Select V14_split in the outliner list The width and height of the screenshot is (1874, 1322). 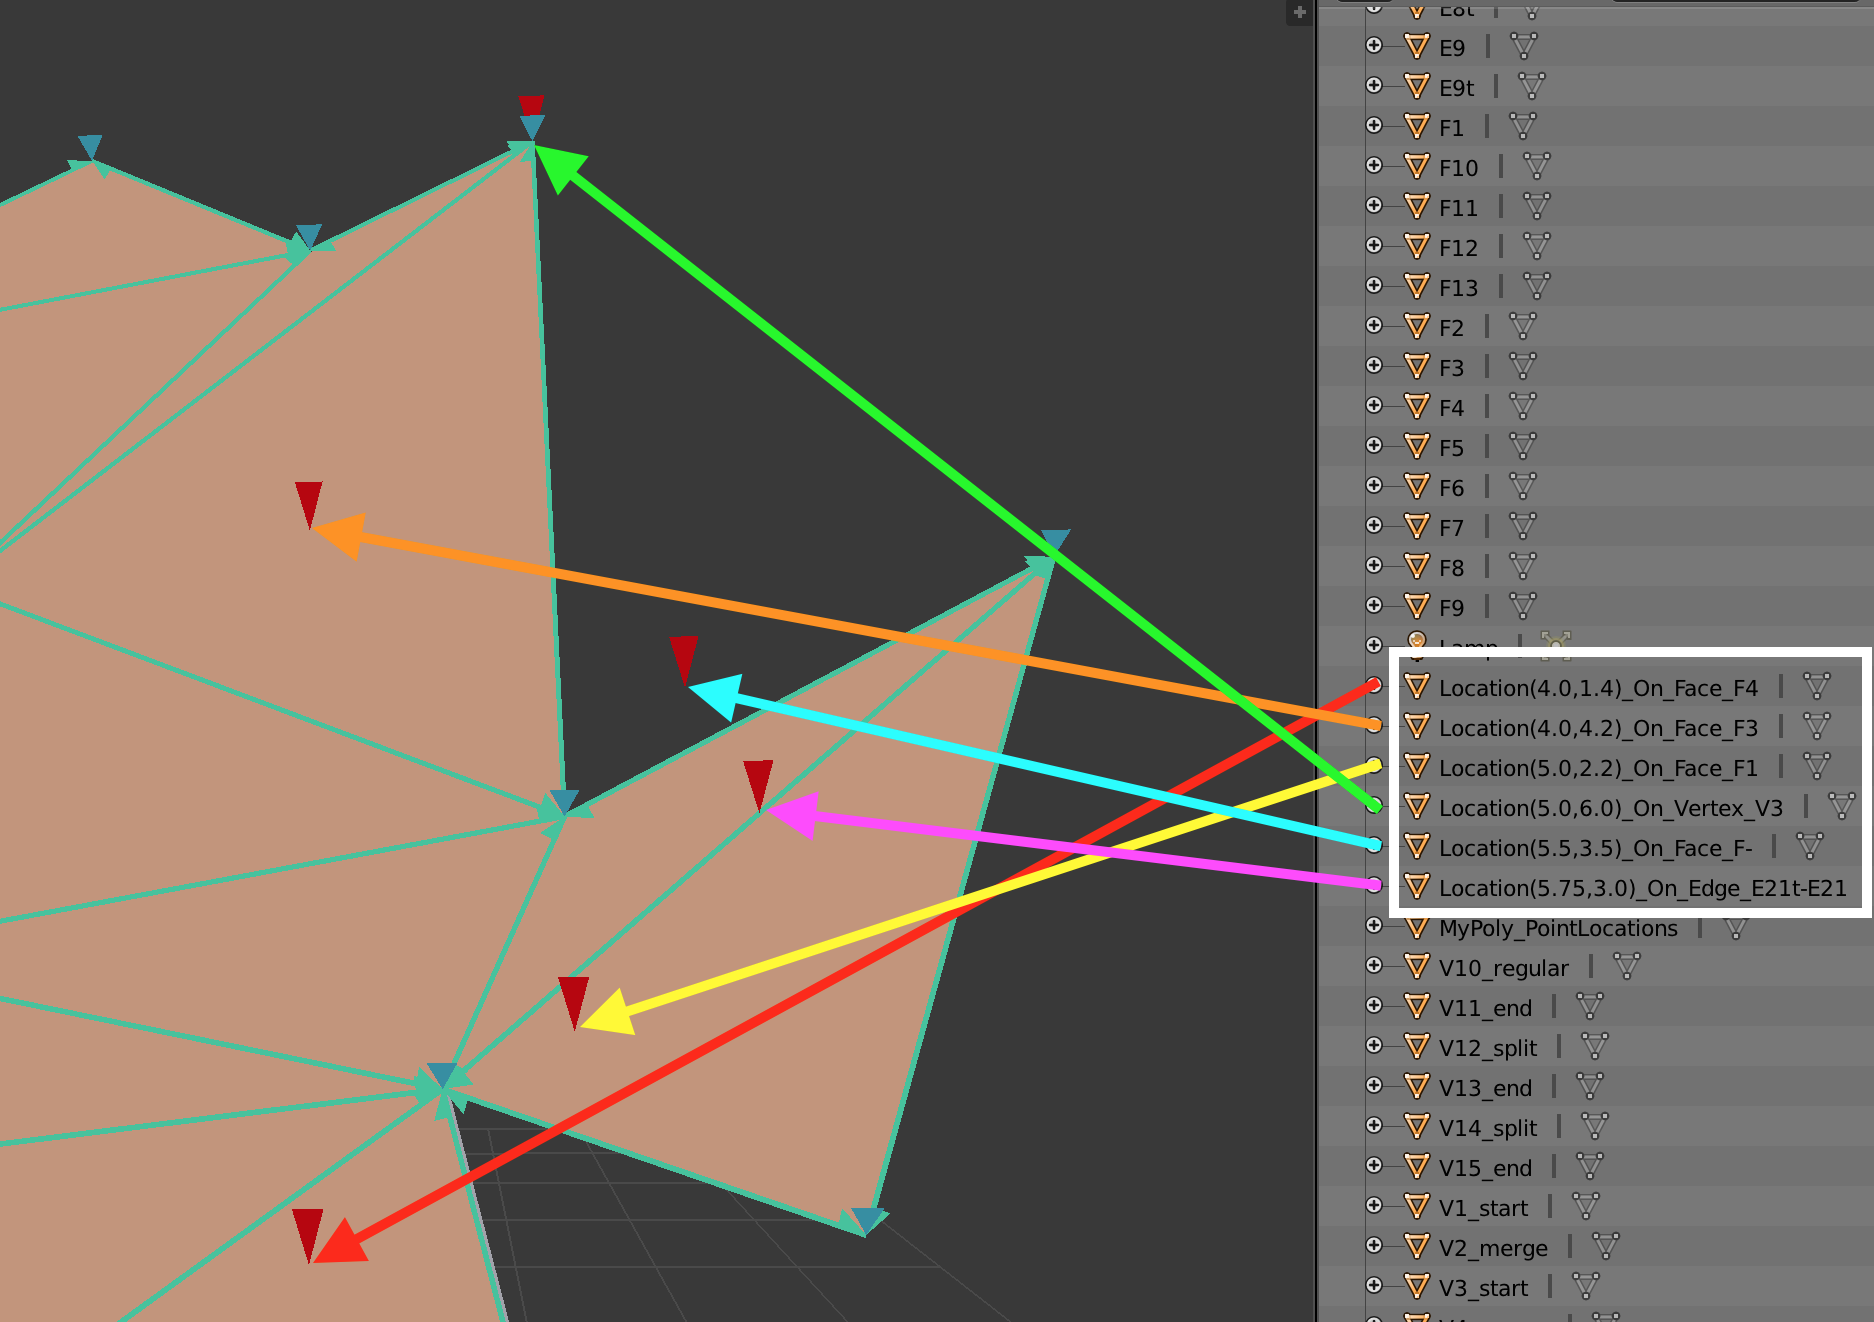(x=1487, y=1128)
